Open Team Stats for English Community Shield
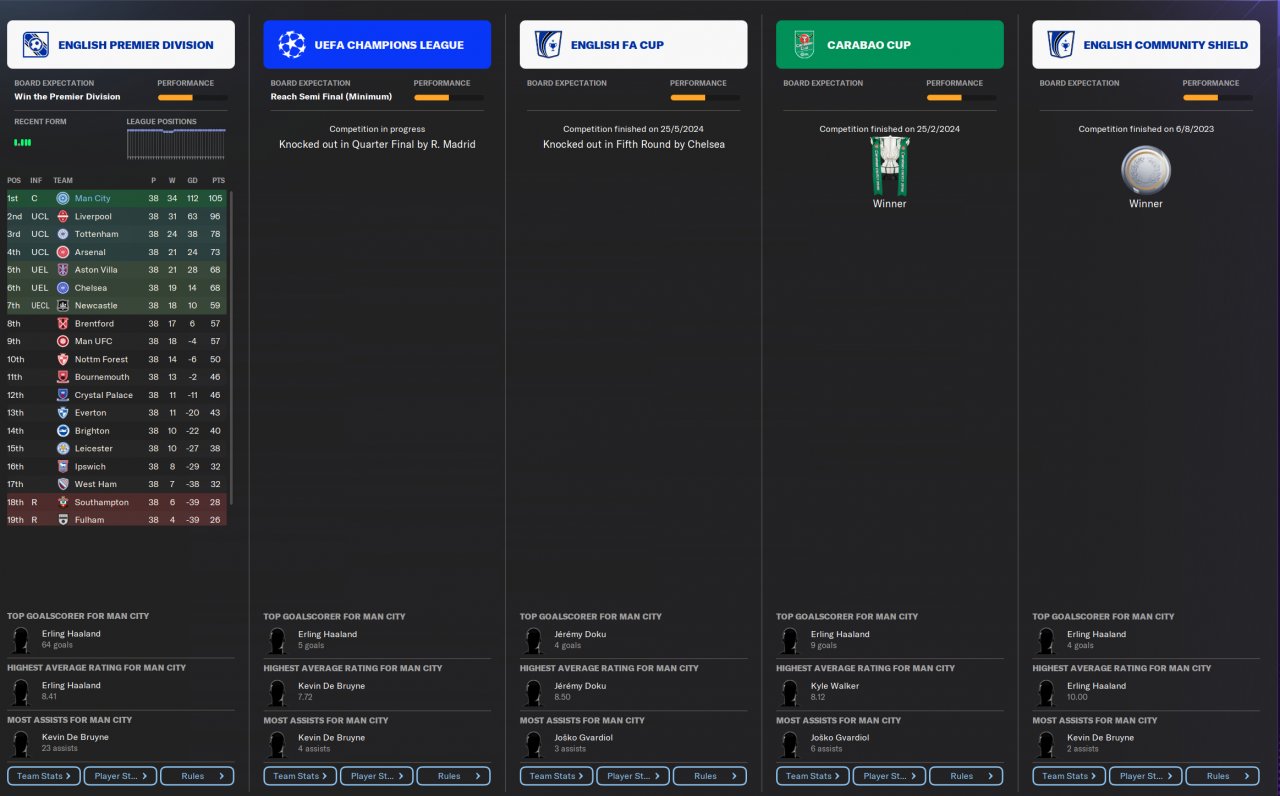Screen dimensions: 1280x796 [1070, 776]
